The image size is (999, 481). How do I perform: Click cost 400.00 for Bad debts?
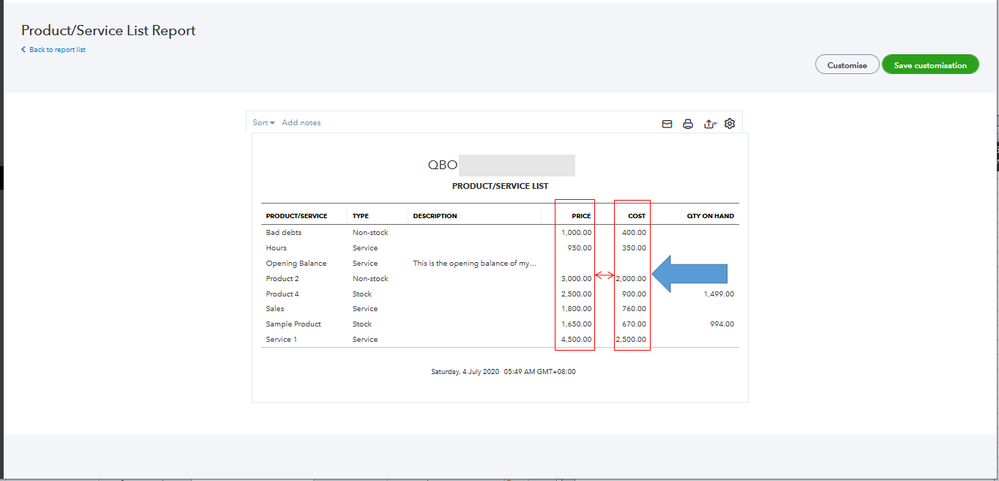pos(634,233)
